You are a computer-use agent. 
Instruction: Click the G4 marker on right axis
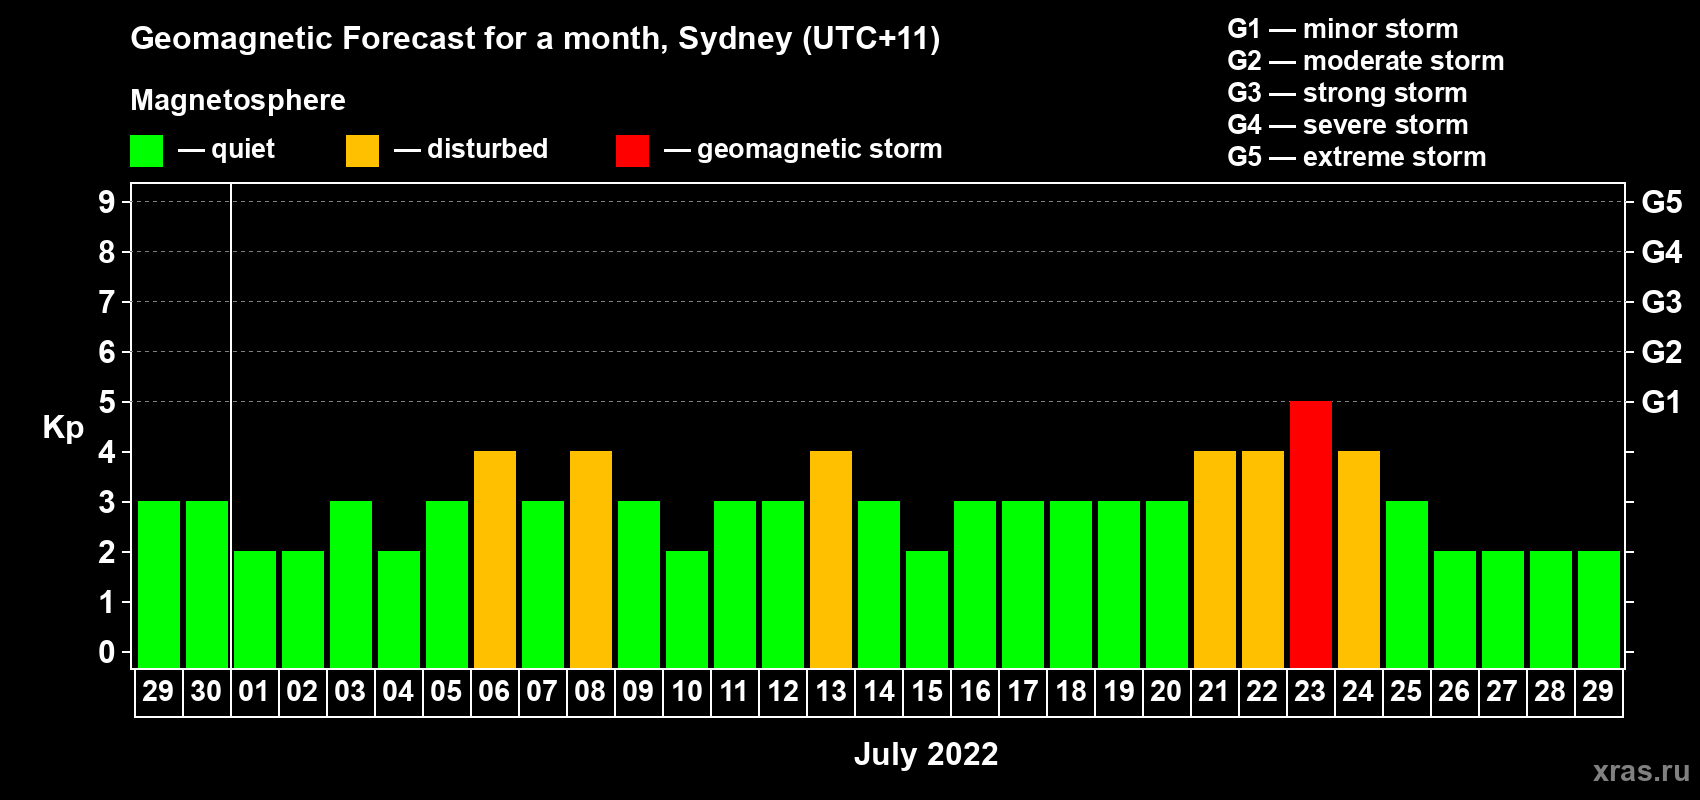click(1661, 252)
